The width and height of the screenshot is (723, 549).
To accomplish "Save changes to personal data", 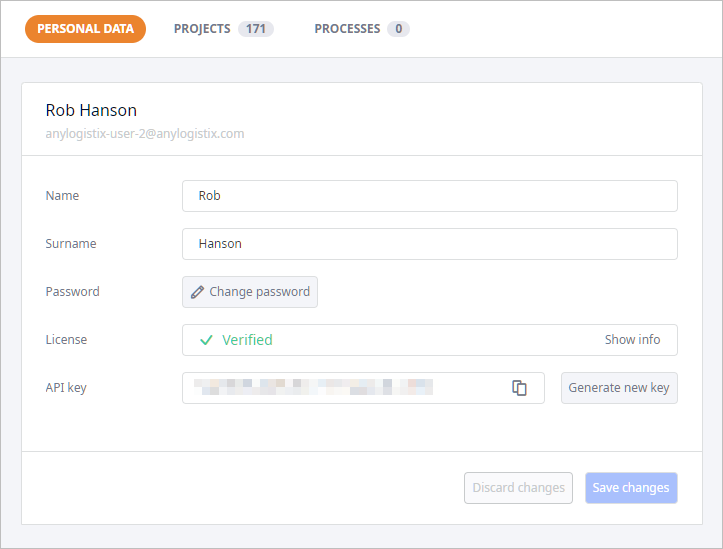I will (x=631, y=488).
